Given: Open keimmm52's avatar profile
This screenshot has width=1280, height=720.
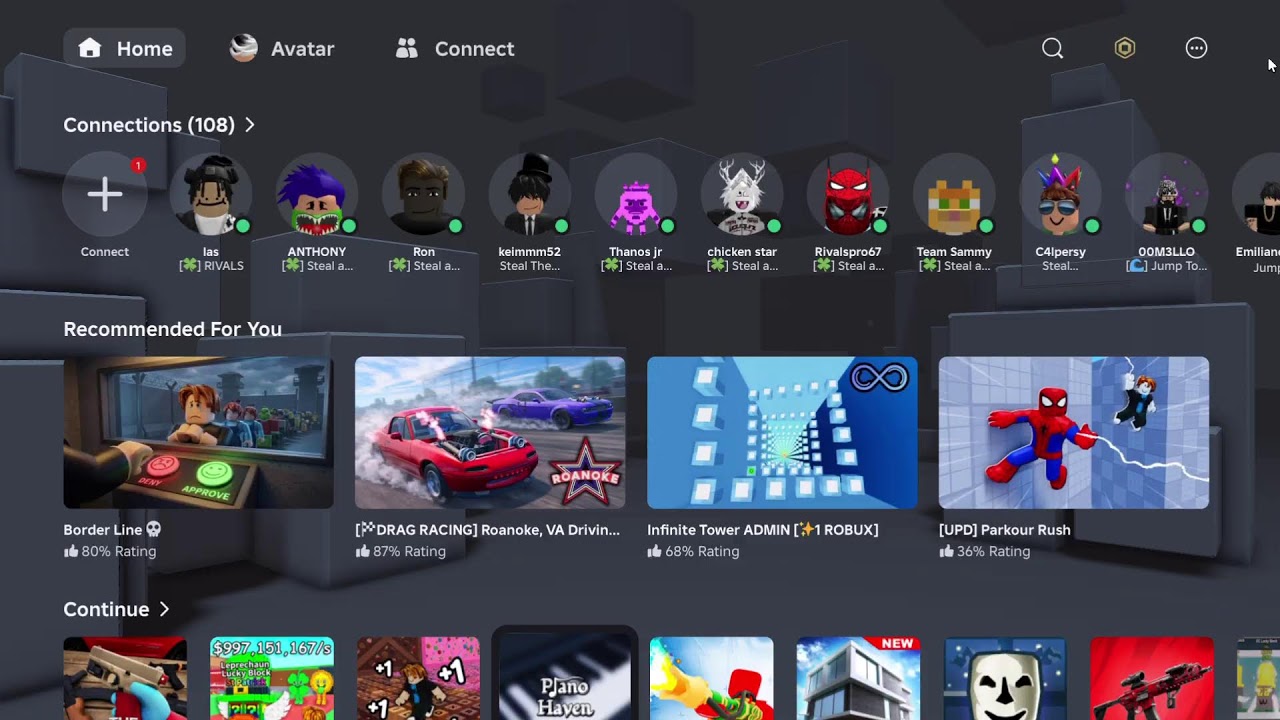Looking at the screenshot, I should click(x=530, y=194).
